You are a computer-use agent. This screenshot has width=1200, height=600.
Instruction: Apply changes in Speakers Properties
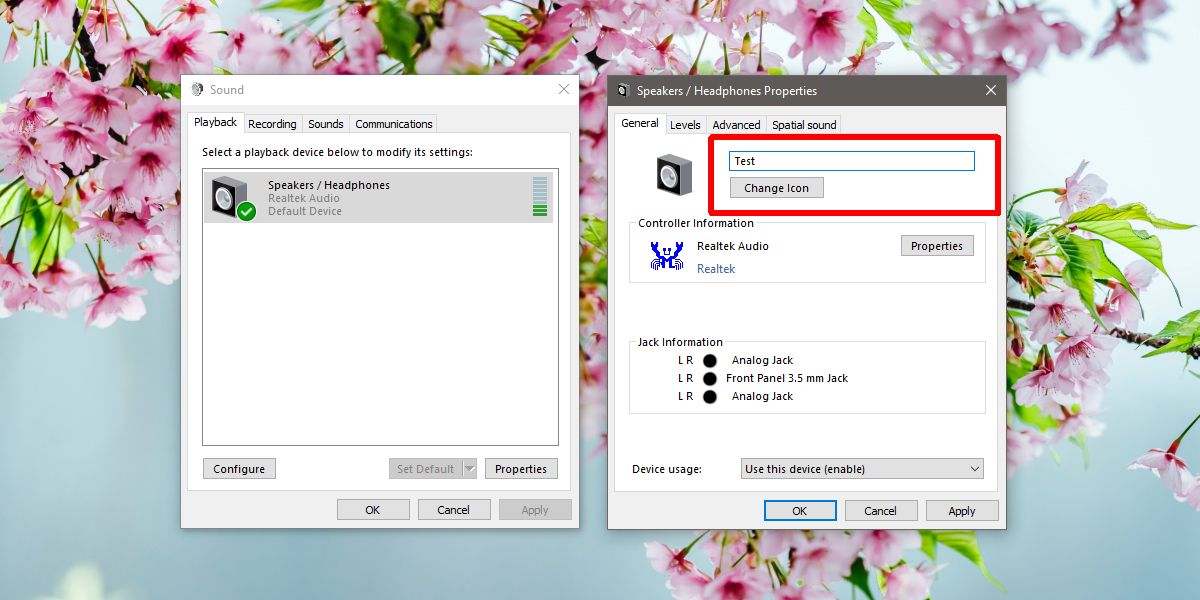pyautogui.click(x=962, y=511)
